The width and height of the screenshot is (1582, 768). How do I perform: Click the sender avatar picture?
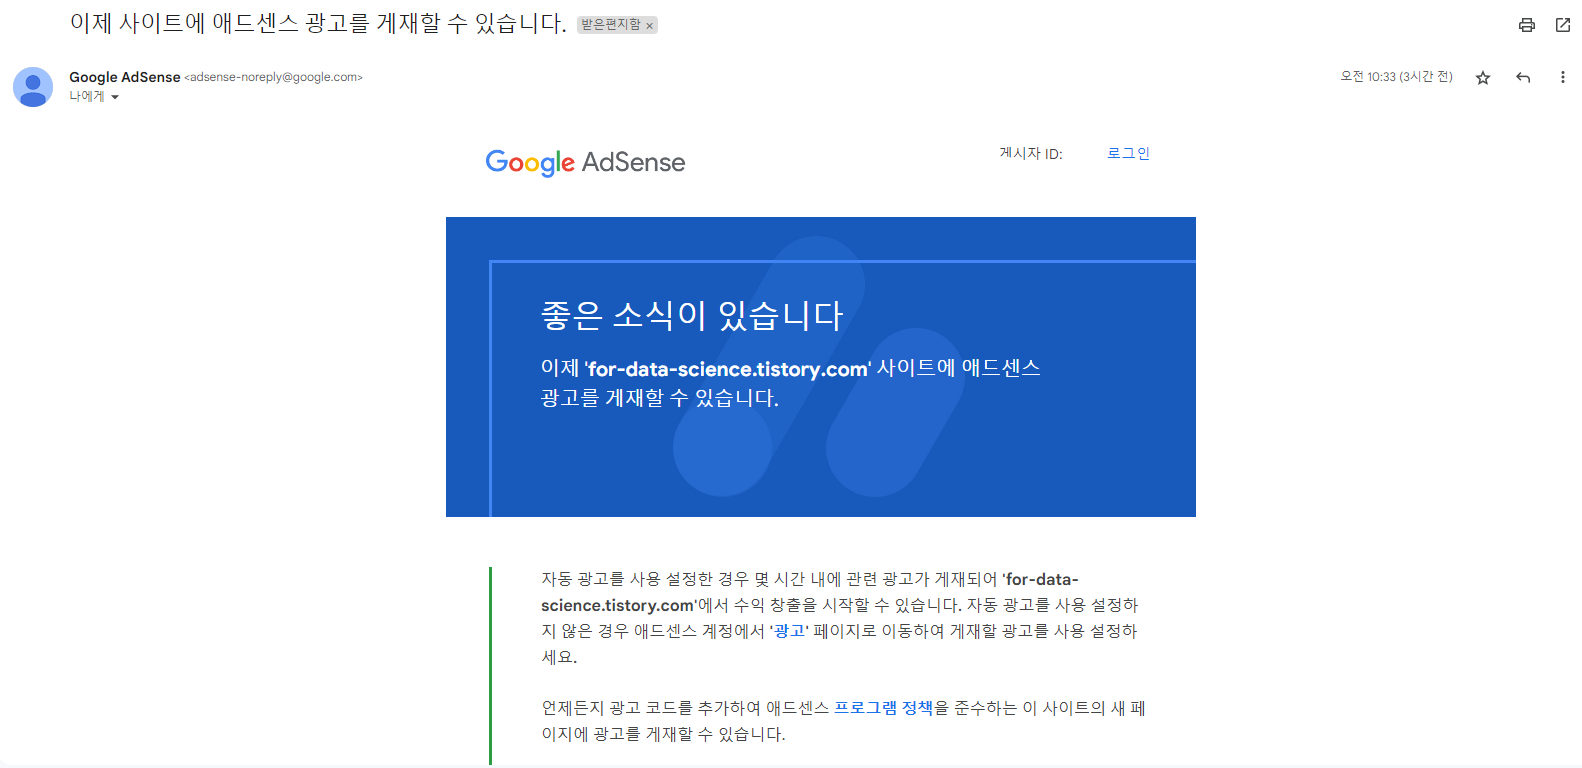[x=33, y=87]
